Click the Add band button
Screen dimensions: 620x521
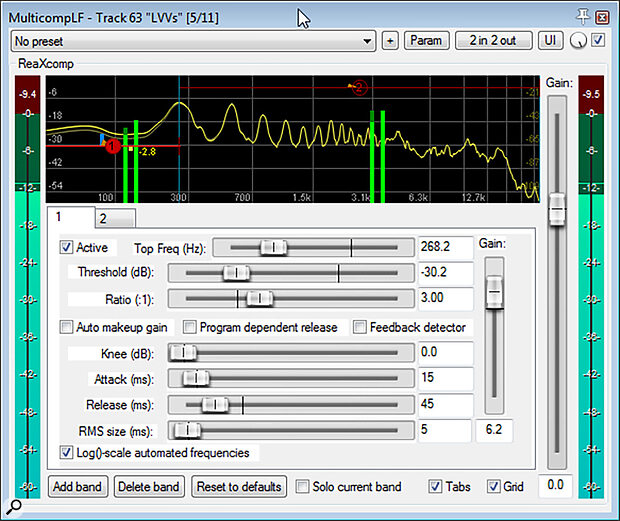pyautogui.click(x=78, y=487)
